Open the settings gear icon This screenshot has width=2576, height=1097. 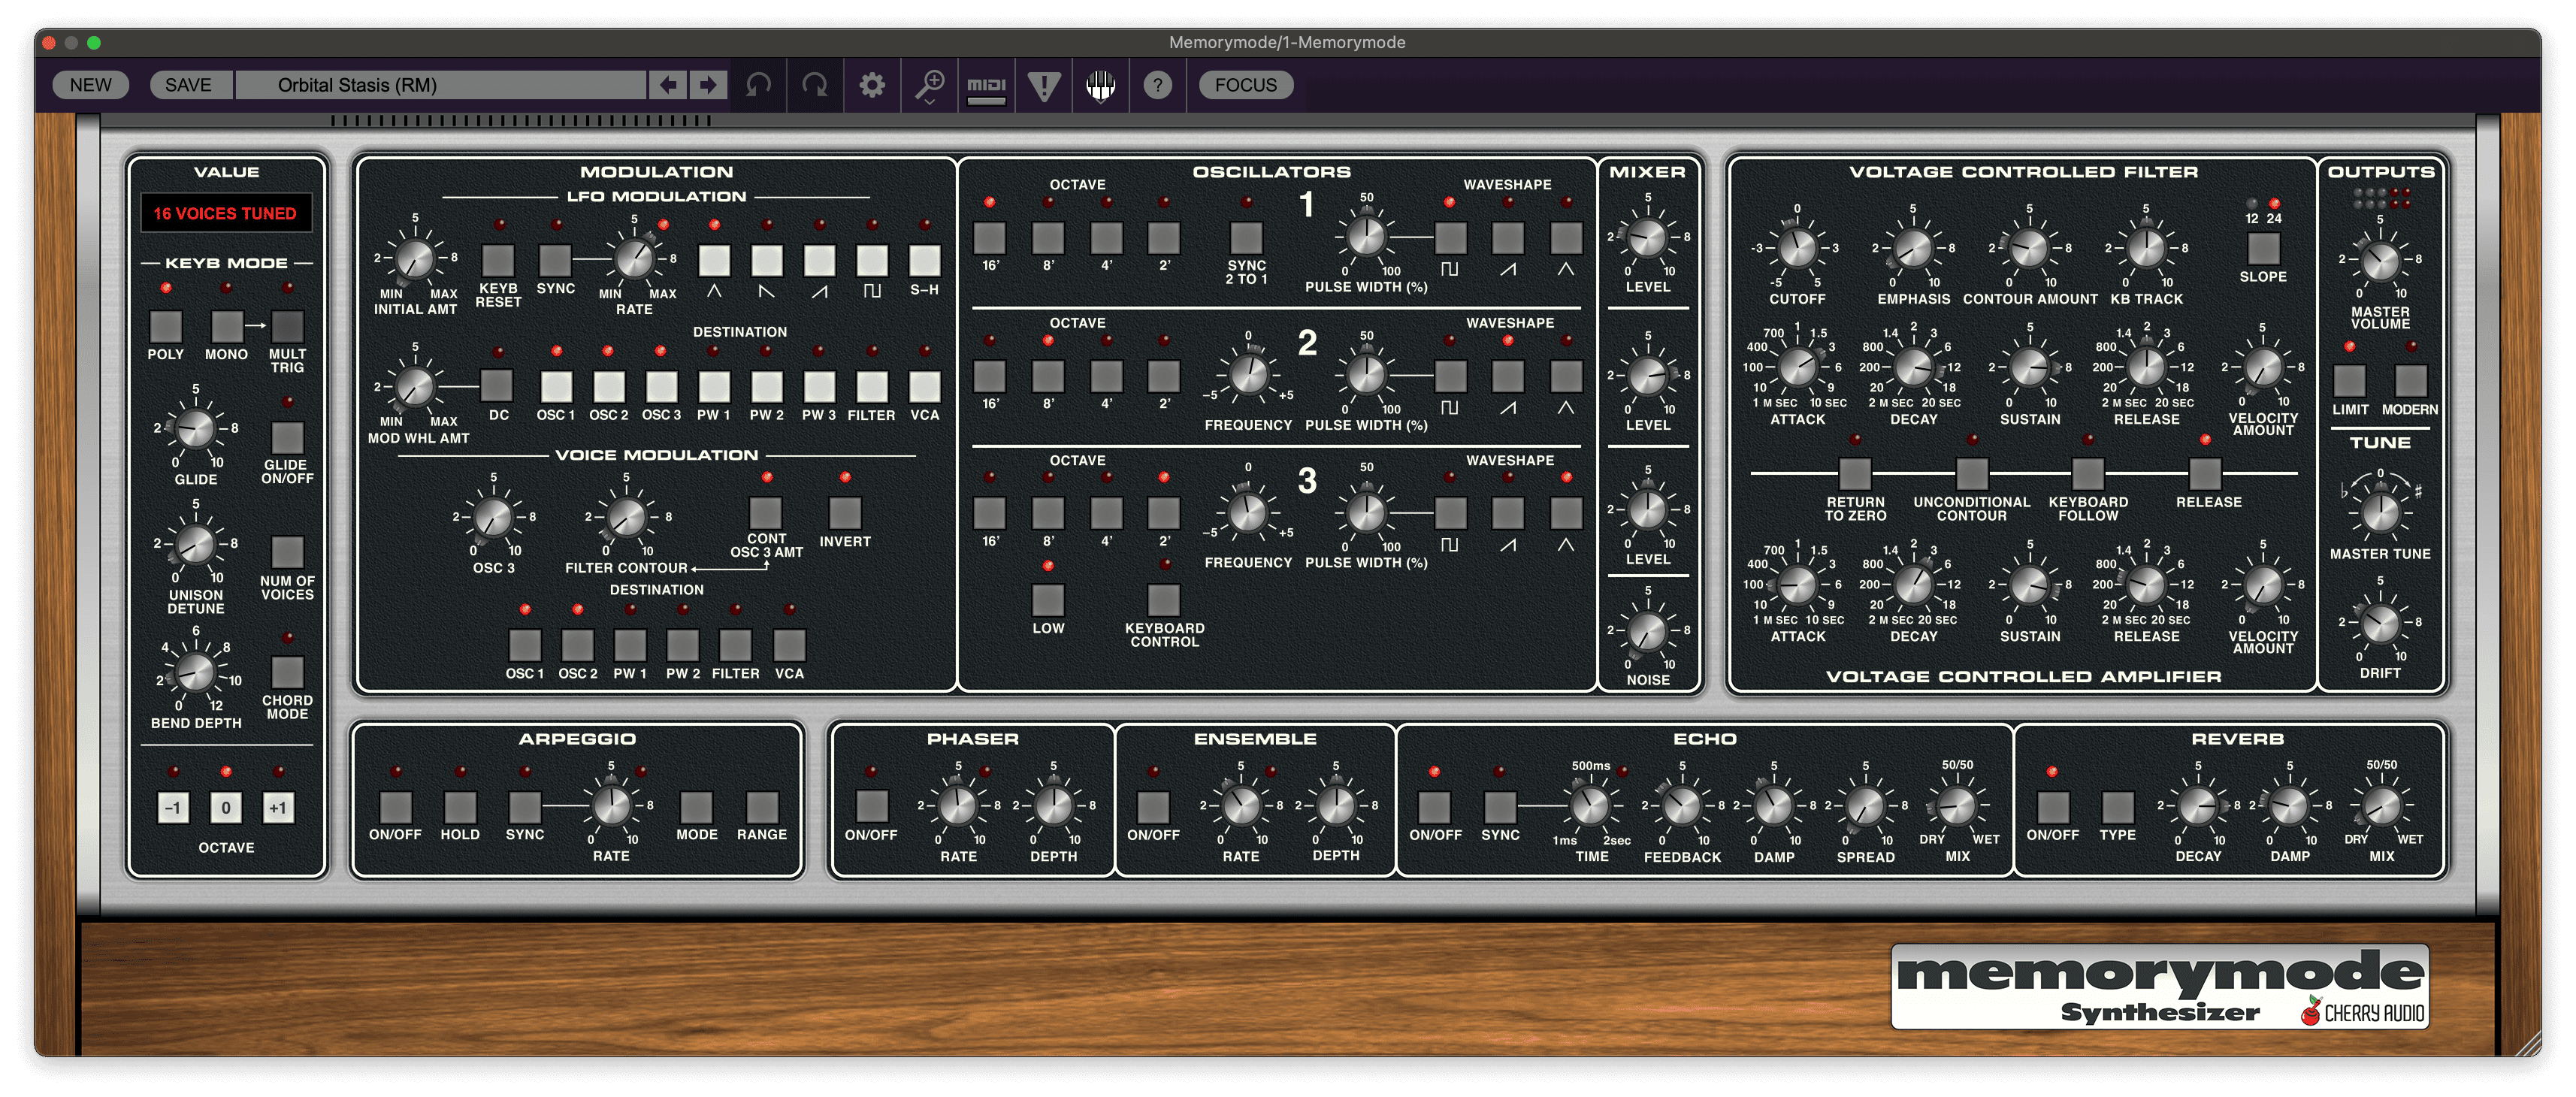coord(872,85)
